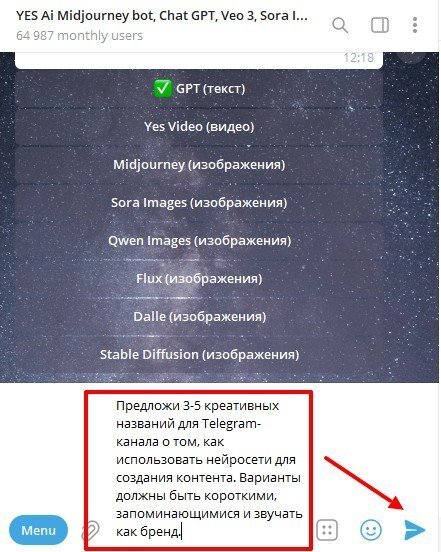Screen dimensions: 441x552
Task: Show bot keyboard commands grid icon
Action: (327, 529)
